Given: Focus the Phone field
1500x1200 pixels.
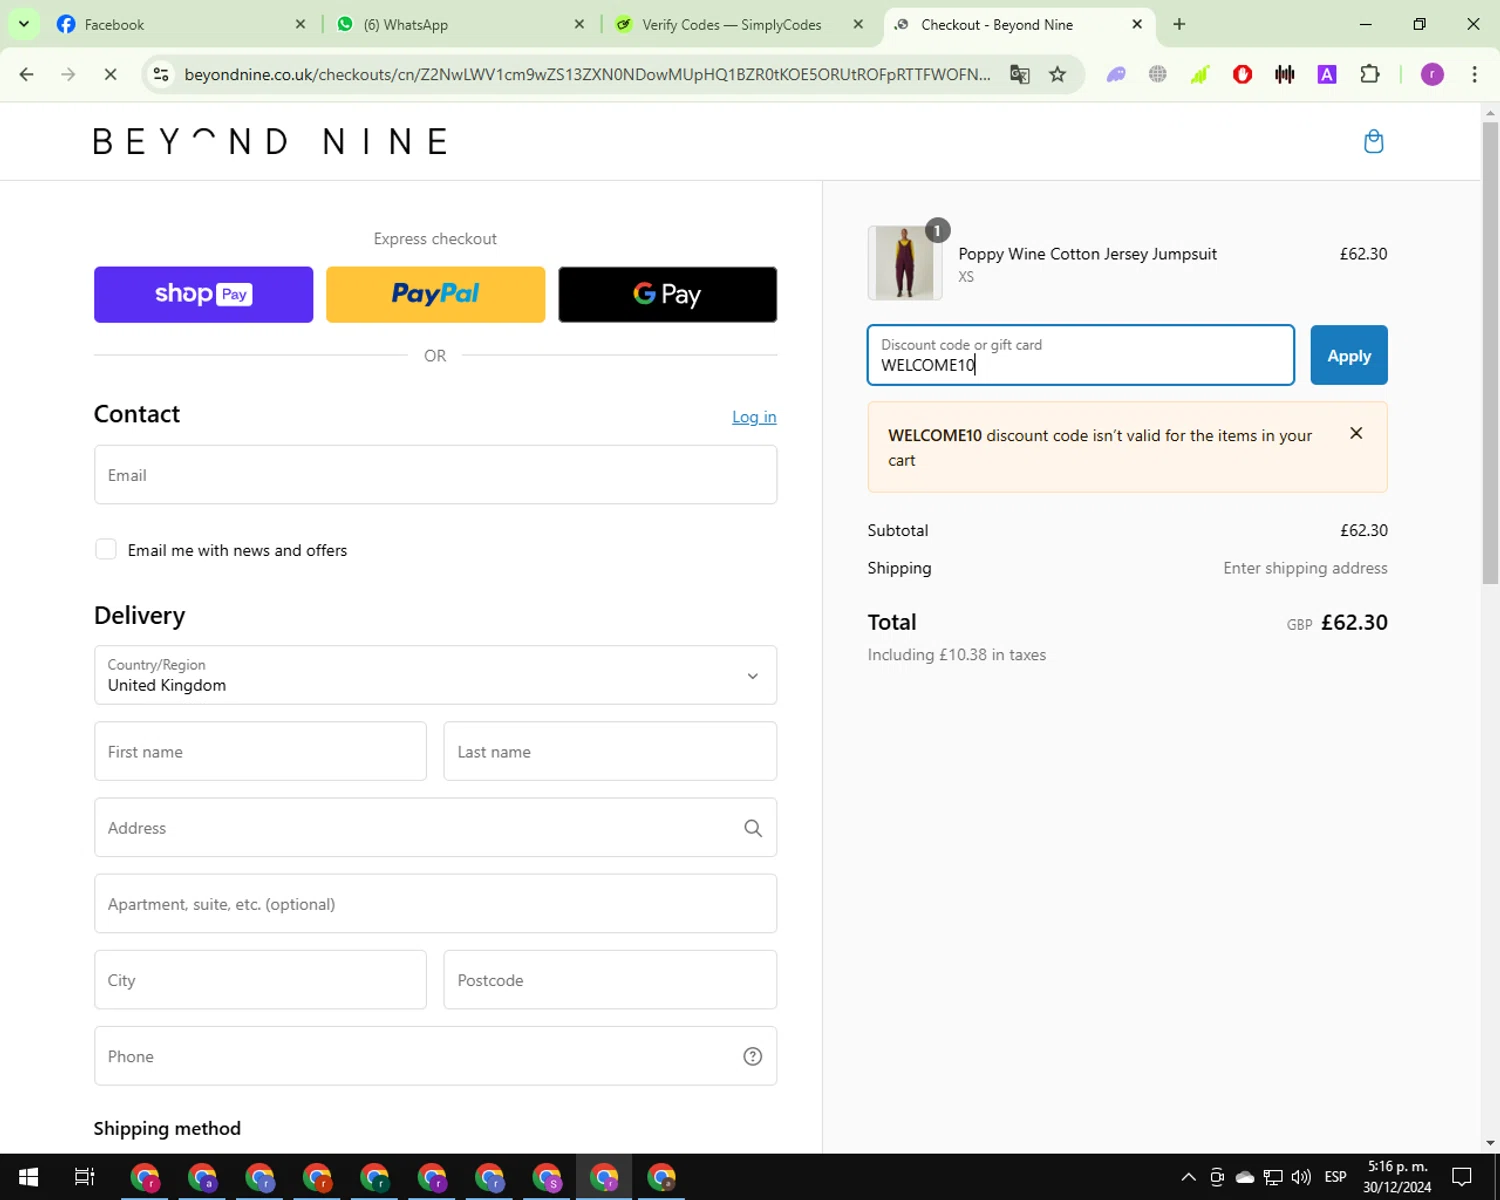Looking at the screenshot, I should pos(435,1056).
